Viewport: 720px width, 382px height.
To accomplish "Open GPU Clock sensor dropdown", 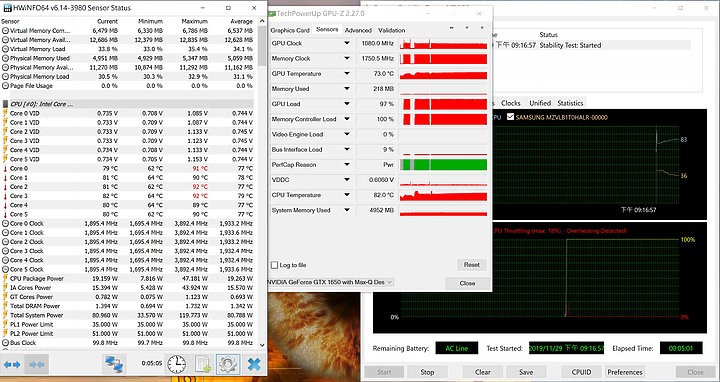I will (x=347, y=43).
